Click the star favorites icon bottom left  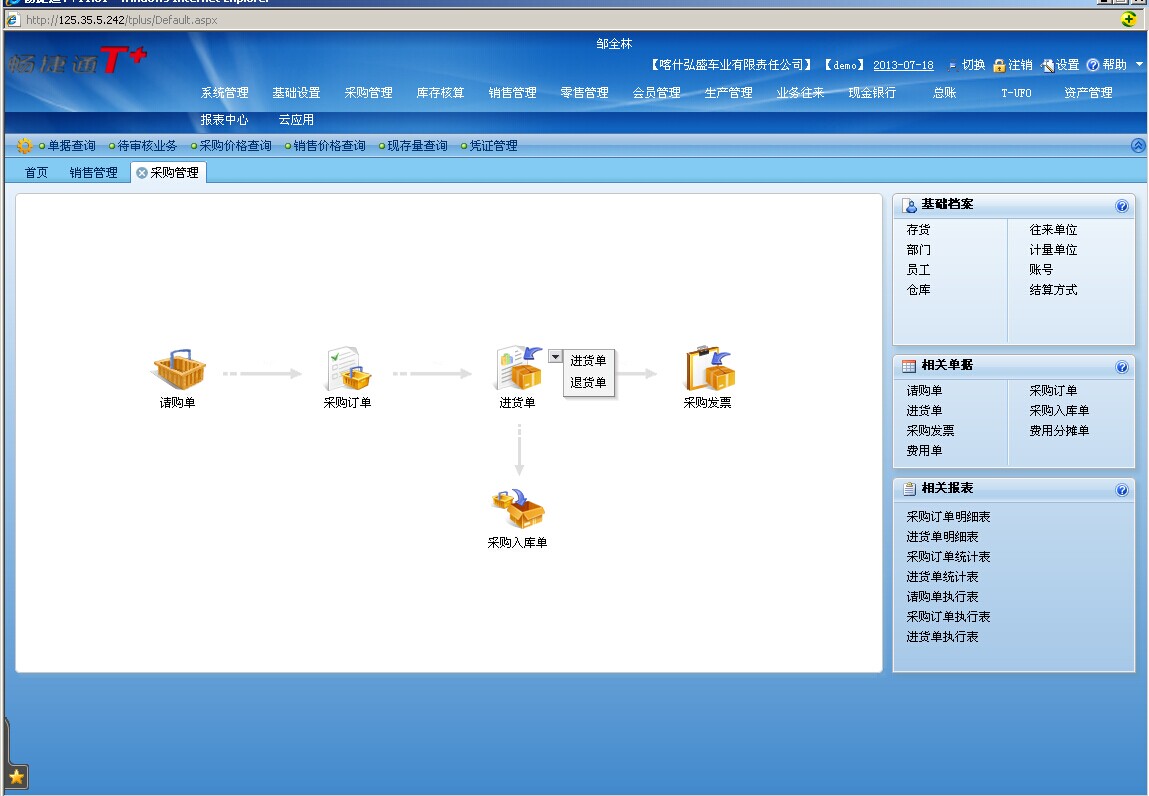(16, 777)
